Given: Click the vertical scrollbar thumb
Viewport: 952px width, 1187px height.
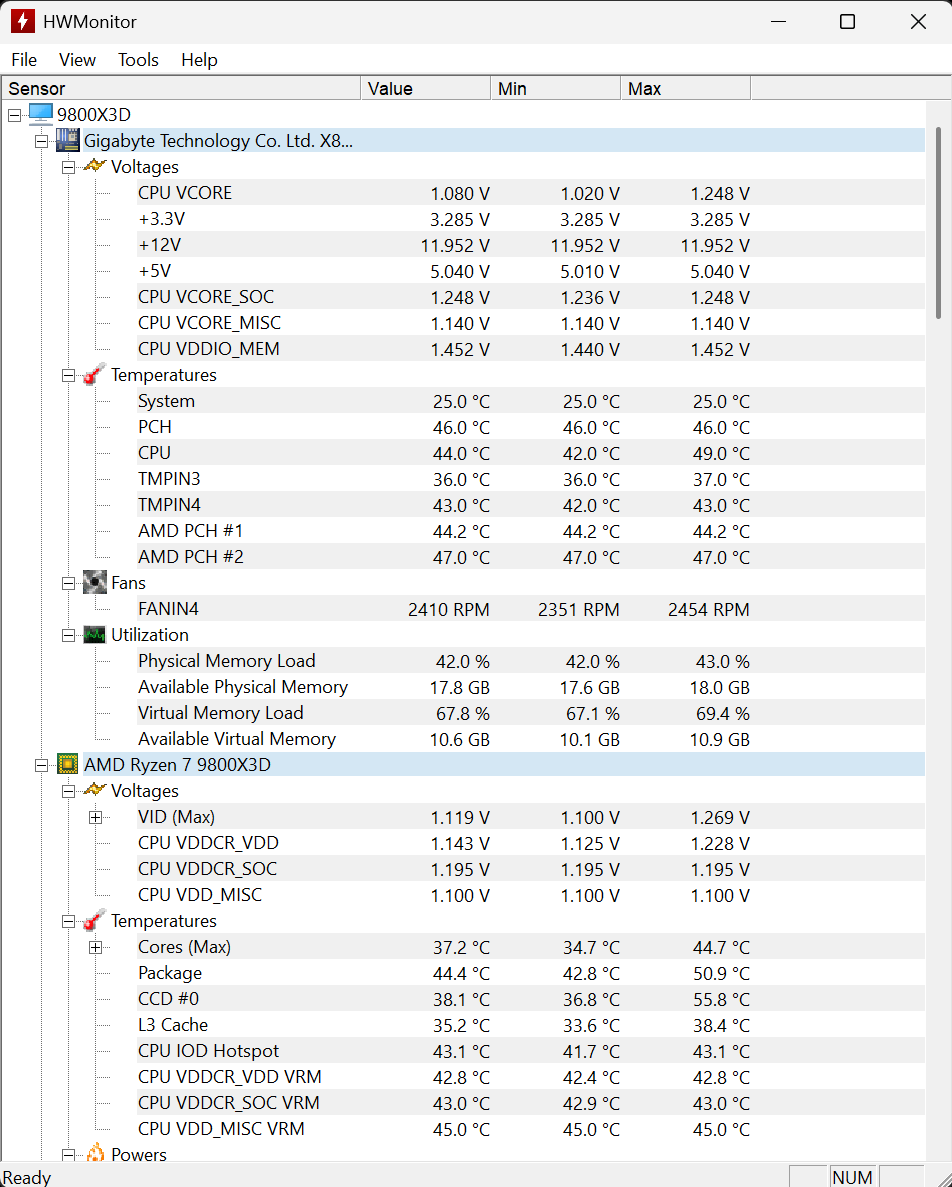Looking at the screenshot, I should point(938,222).
